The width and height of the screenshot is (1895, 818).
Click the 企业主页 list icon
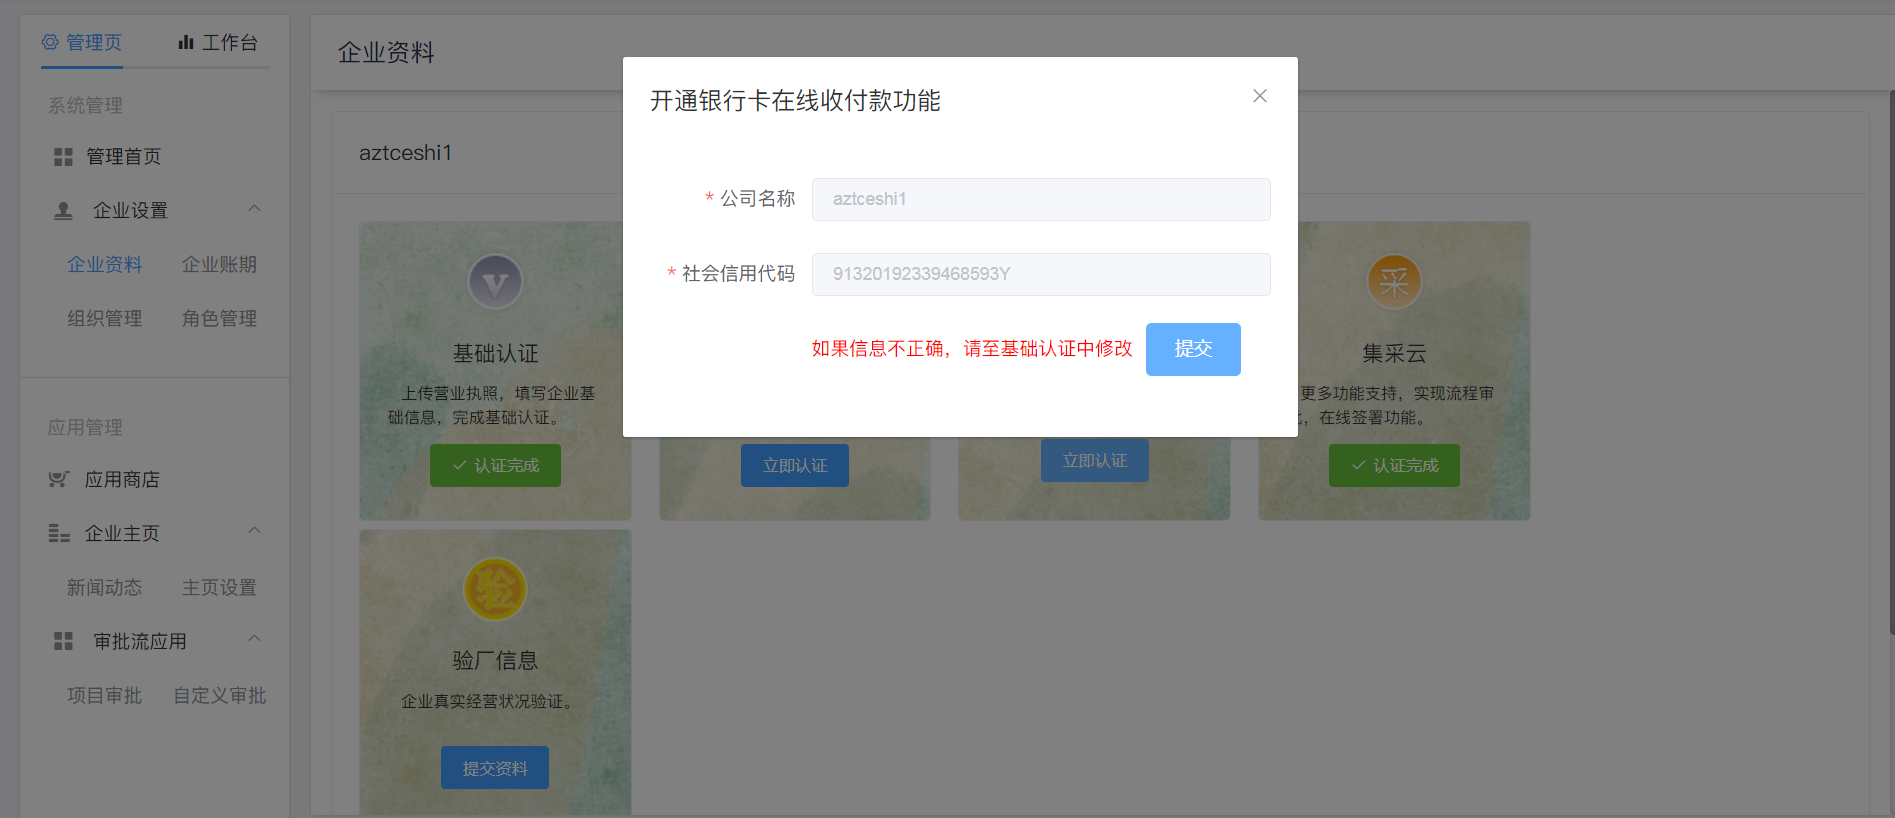(59, 534)
